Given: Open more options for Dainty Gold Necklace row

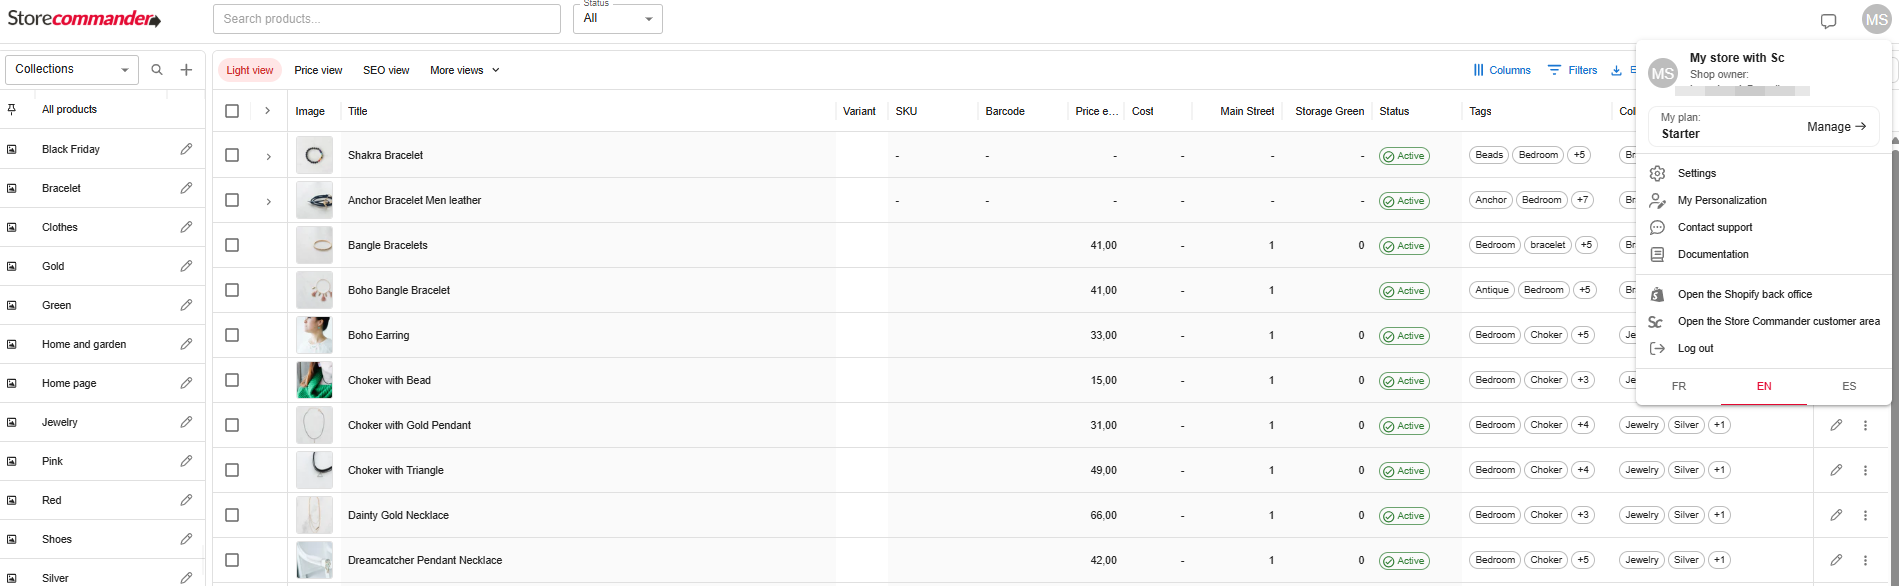Looking at the screenshot, I should (x=1865, y=515).
